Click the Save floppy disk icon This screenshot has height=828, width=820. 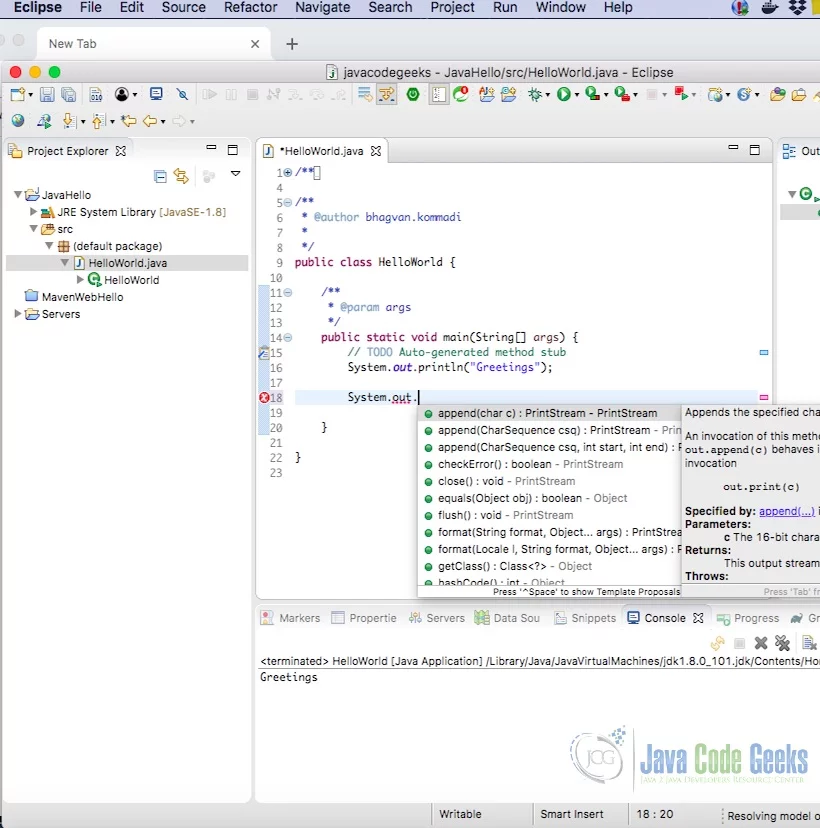47,95
